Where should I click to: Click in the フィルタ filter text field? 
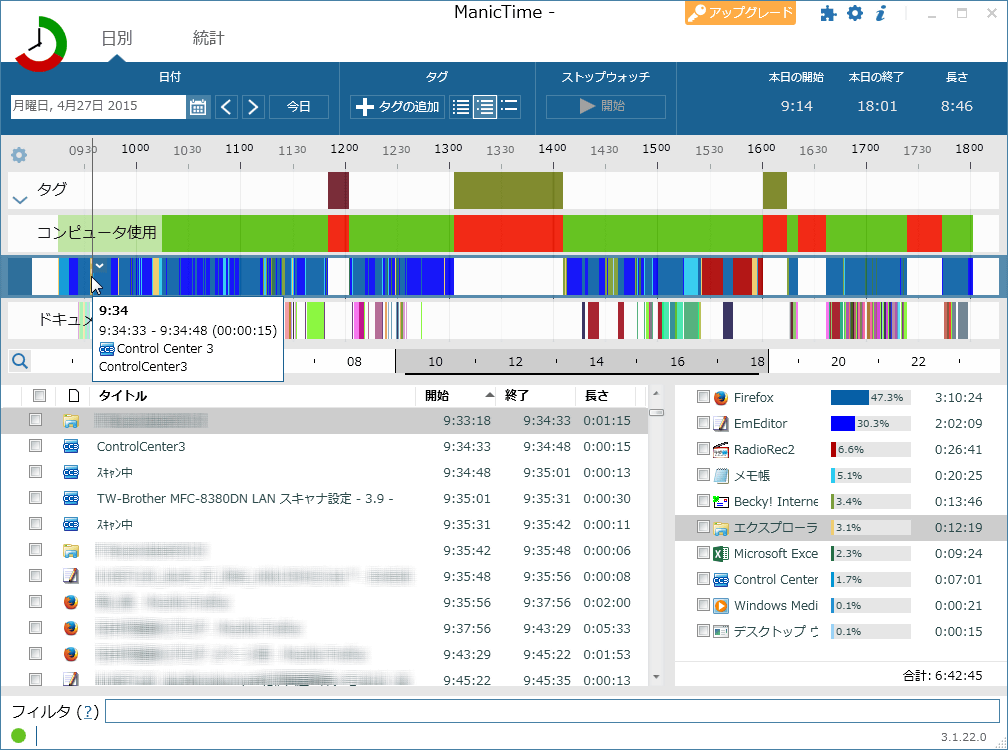(x=552, y=711)
